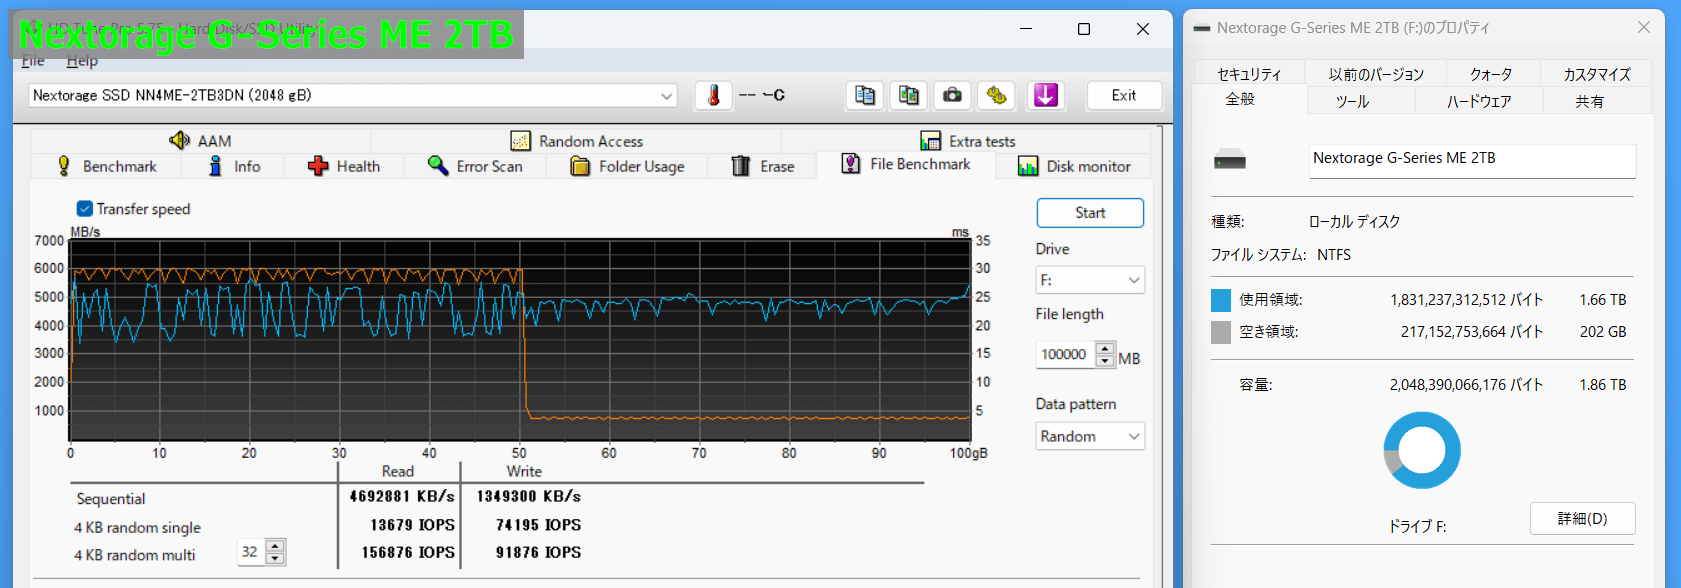Select the File Benchmark tab
1681x588 pixels.
[x=906, y=164]
